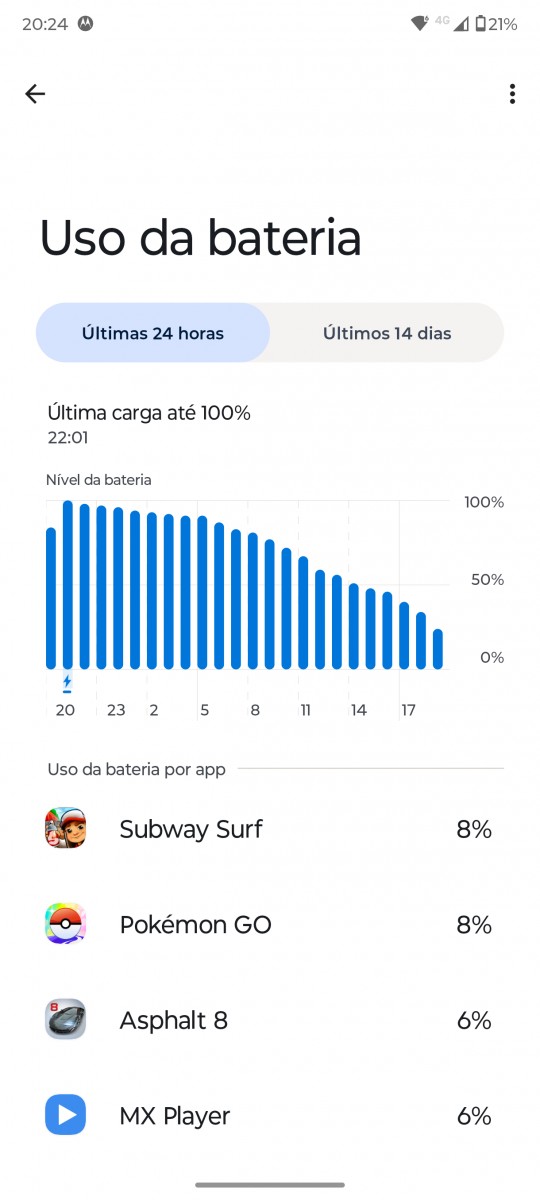This screenshot has height=1200, width=540.
Task: Select the last battery bar in the chart
Action: coord(437,649)
